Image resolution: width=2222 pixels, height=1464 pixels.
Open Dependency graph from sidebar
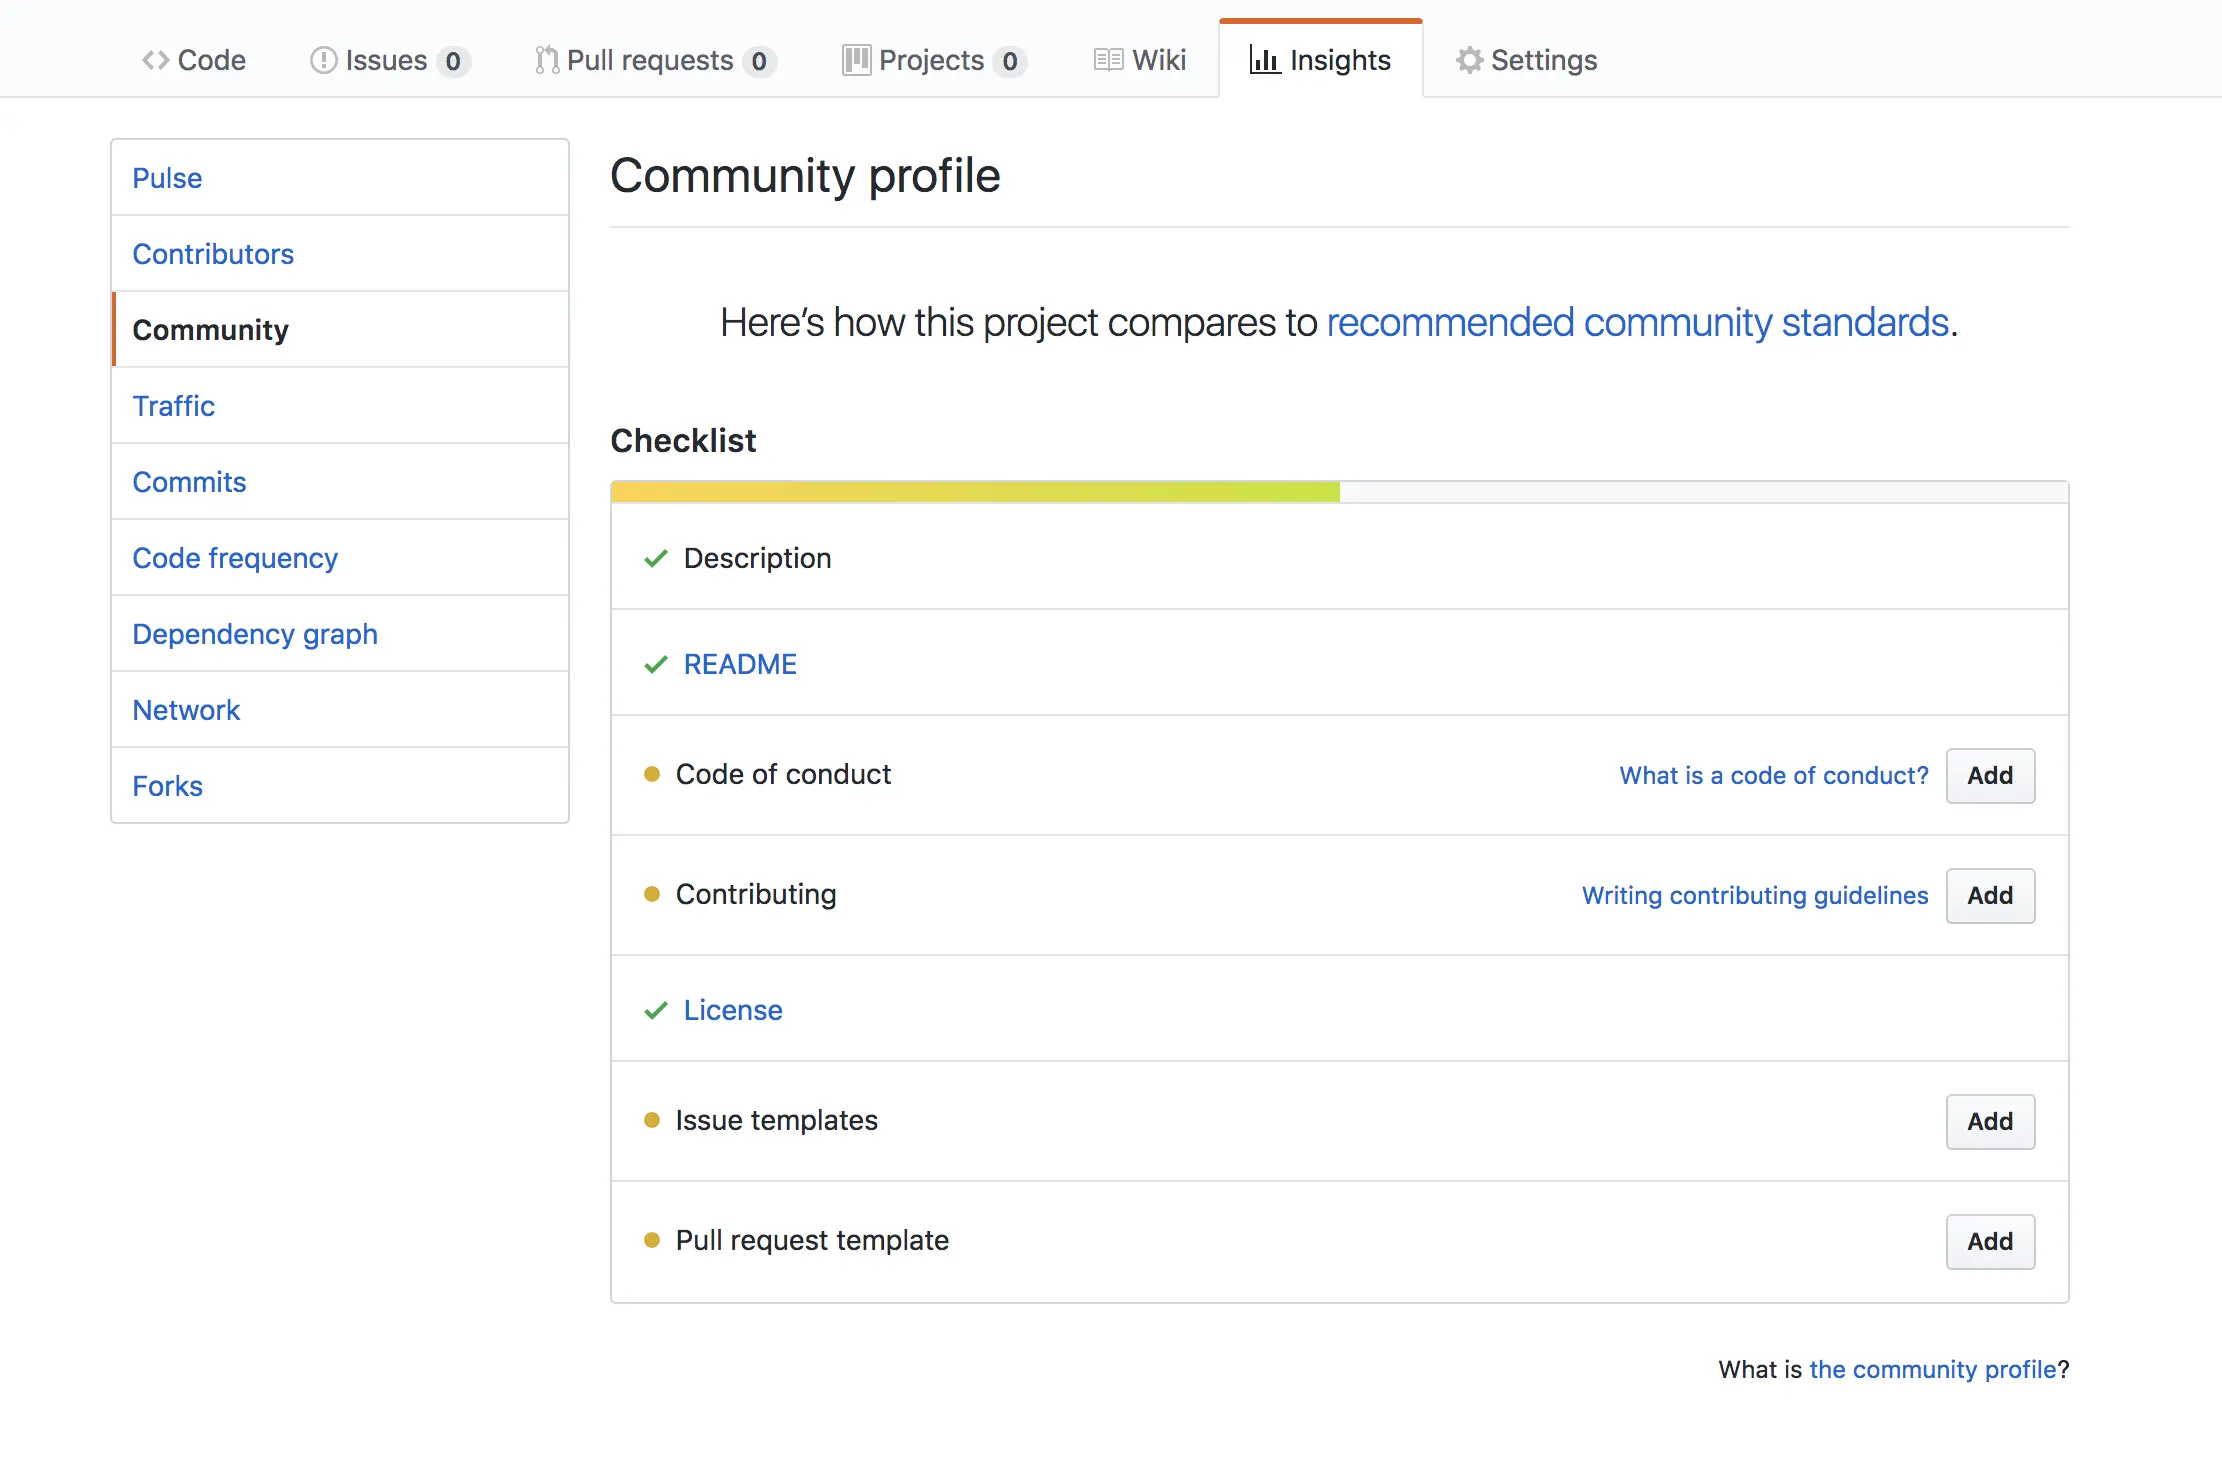(x=254, y=634)
